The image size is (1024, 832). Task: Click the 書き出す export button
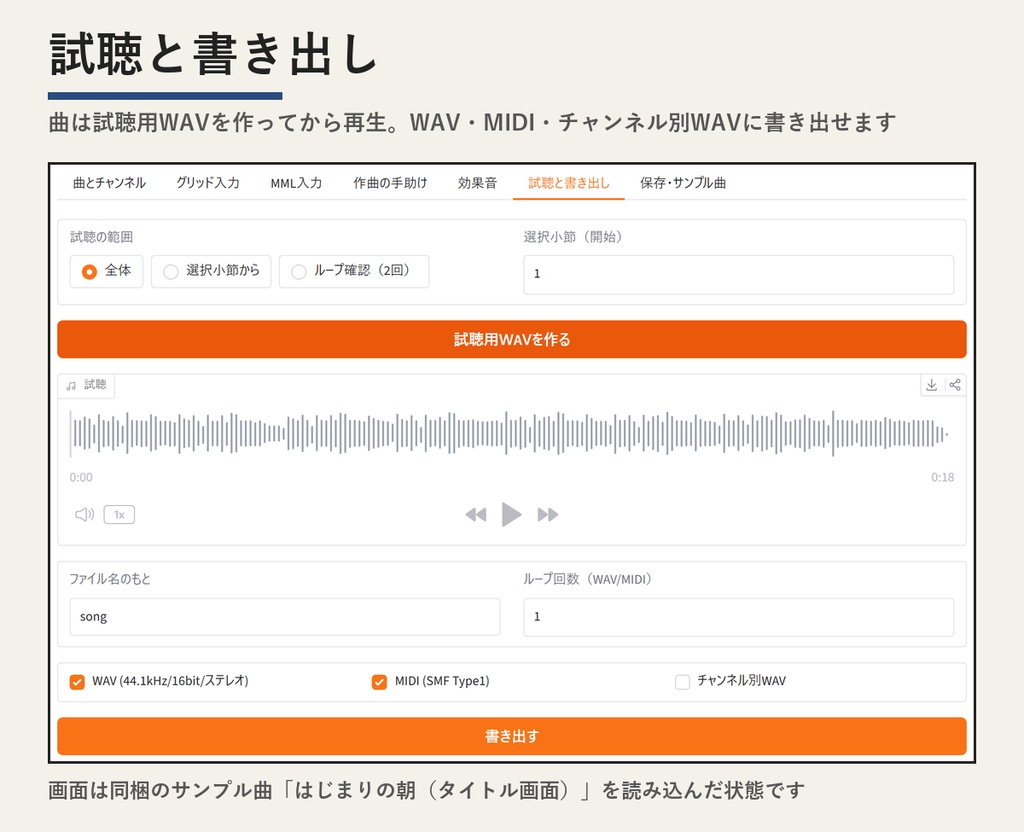point(512,736)
